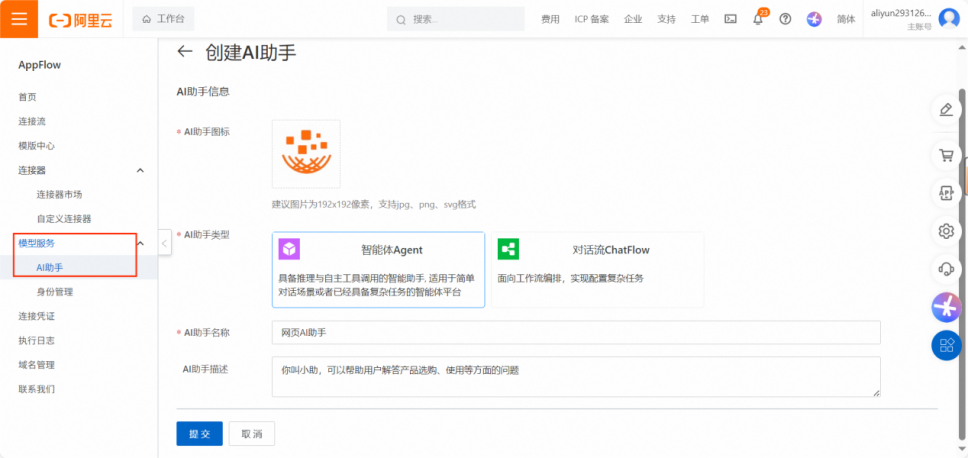Click the 提交 submit button
This screenshot has height=458, width=968.
tap(199, 434)
